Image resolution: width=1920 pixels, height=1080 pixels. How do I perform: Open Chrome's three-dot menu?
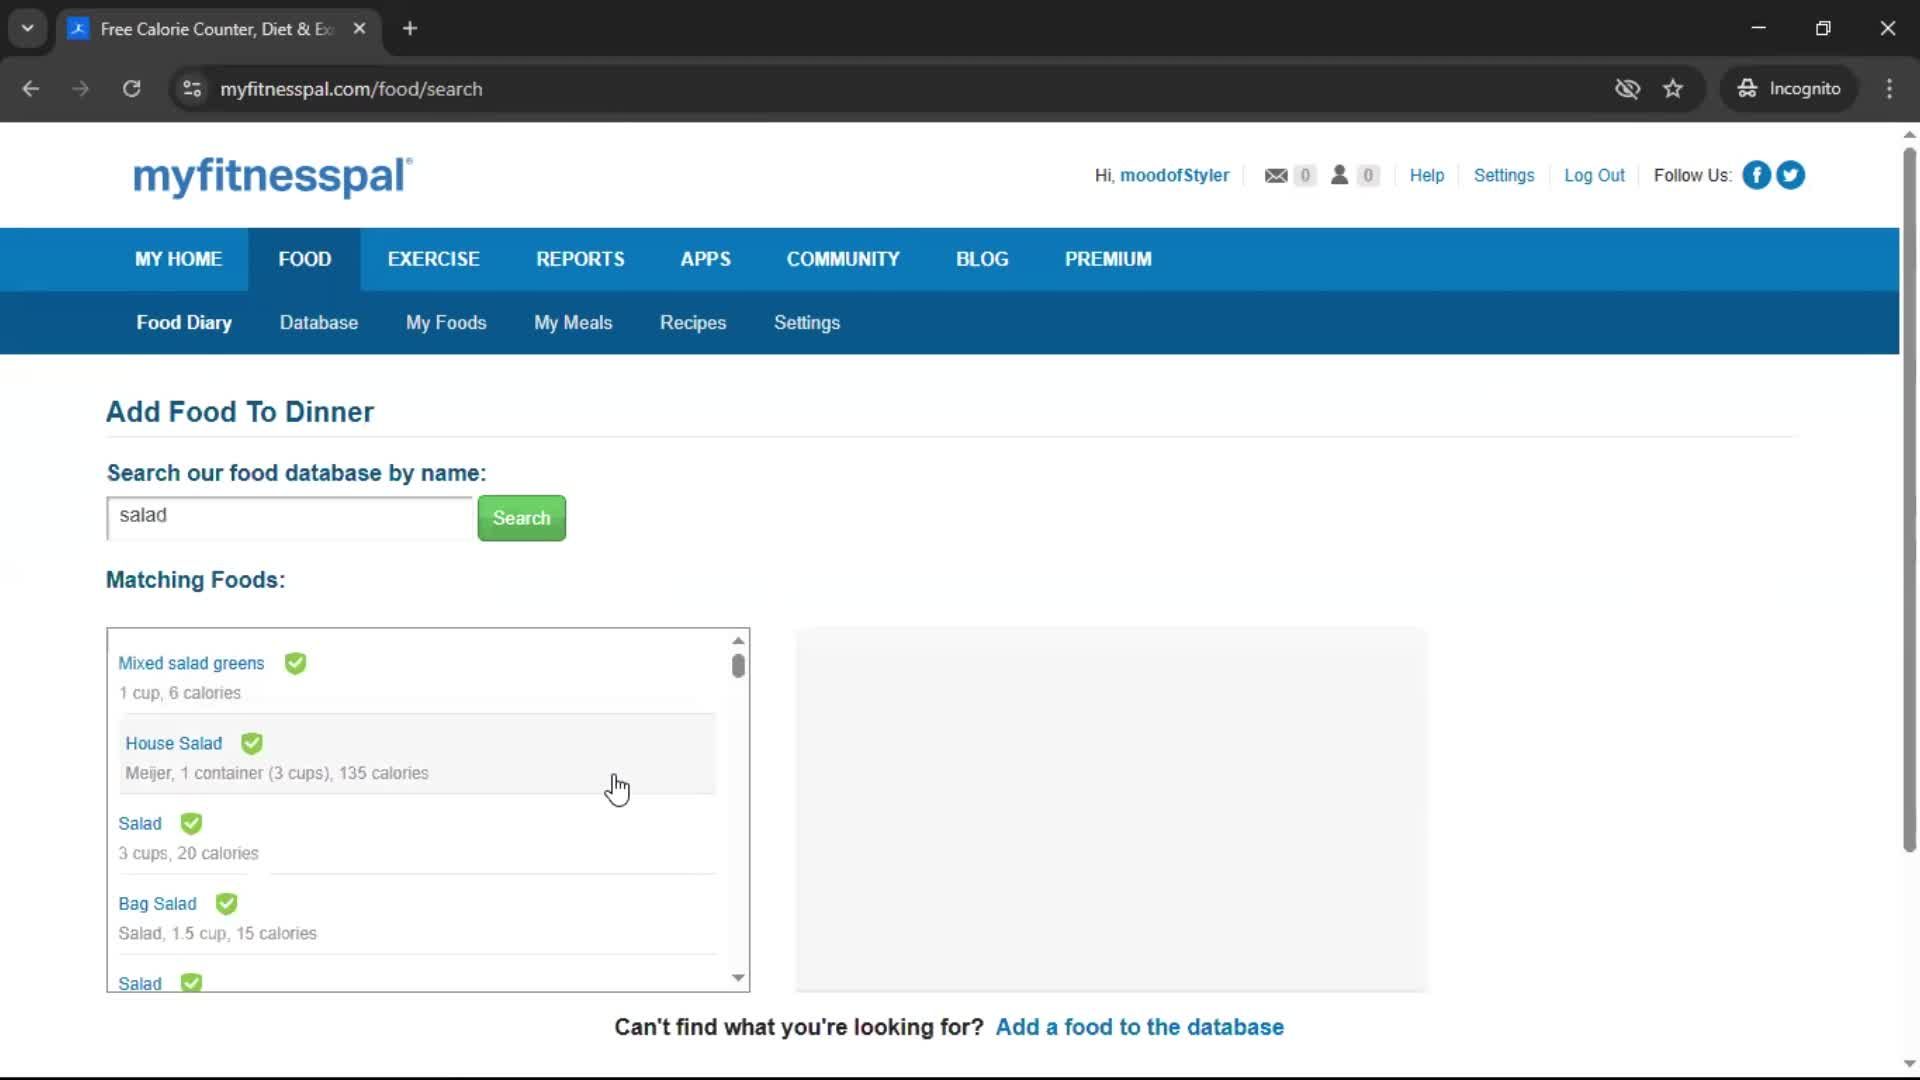(x=1889, y=88)
